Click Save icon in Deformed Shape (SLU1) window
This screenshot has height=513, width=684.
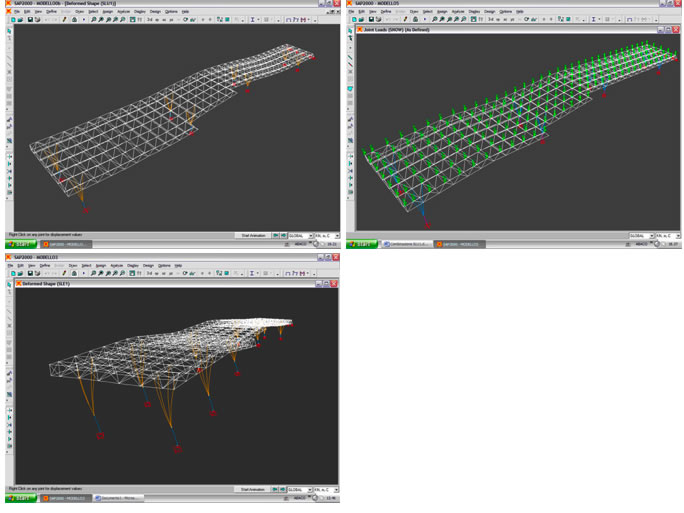point(30,20)
